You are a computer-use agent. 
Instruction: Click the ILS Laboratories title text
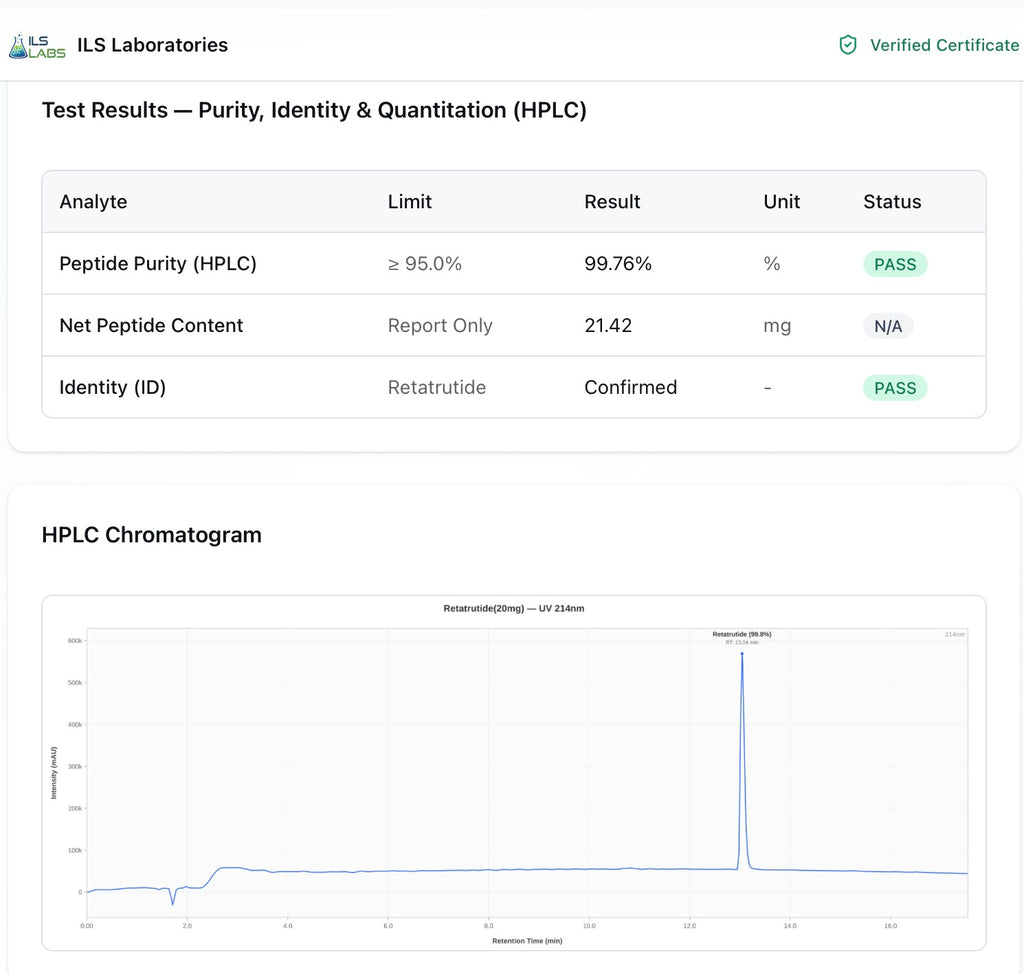pos(152,45)
